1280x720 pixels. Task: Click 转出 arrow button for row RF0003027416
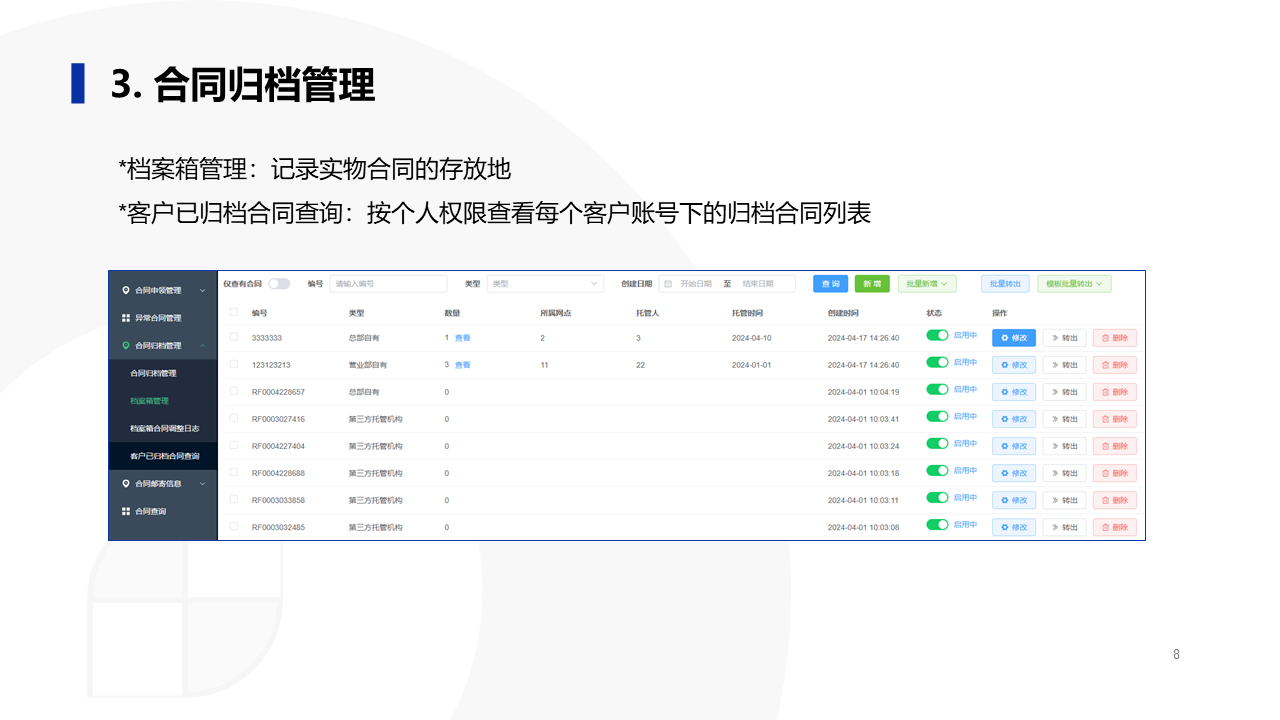(1064, 419)
